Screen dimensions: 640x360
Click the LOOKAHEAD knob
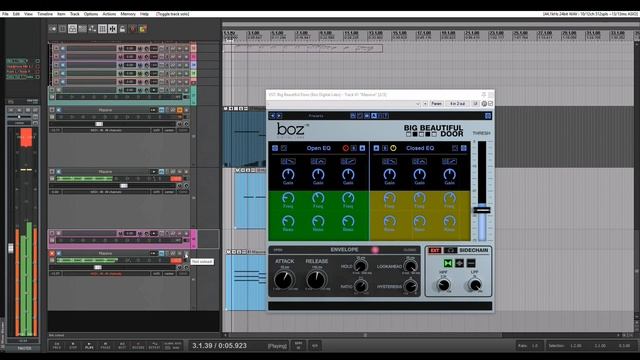(410, 266)
